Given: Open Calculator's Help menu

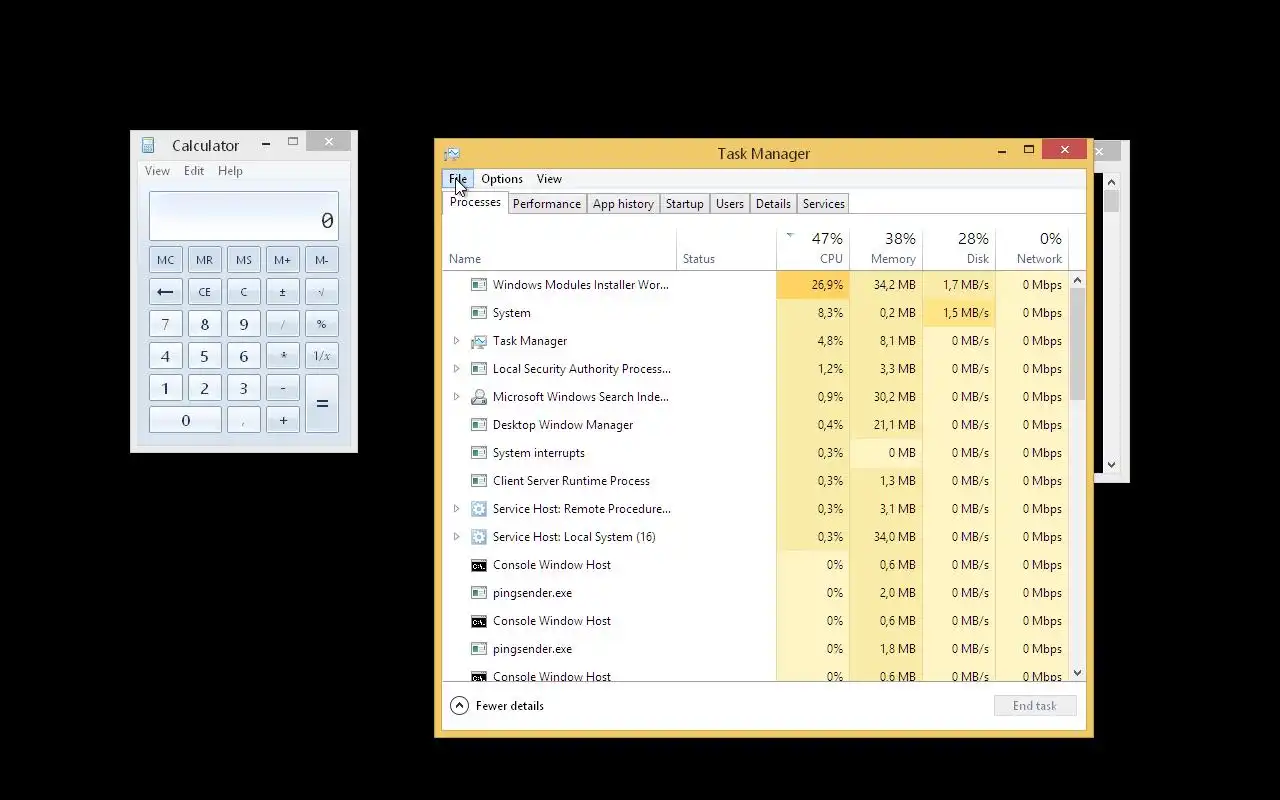Looking at the screenshot, I should point(230,171).
